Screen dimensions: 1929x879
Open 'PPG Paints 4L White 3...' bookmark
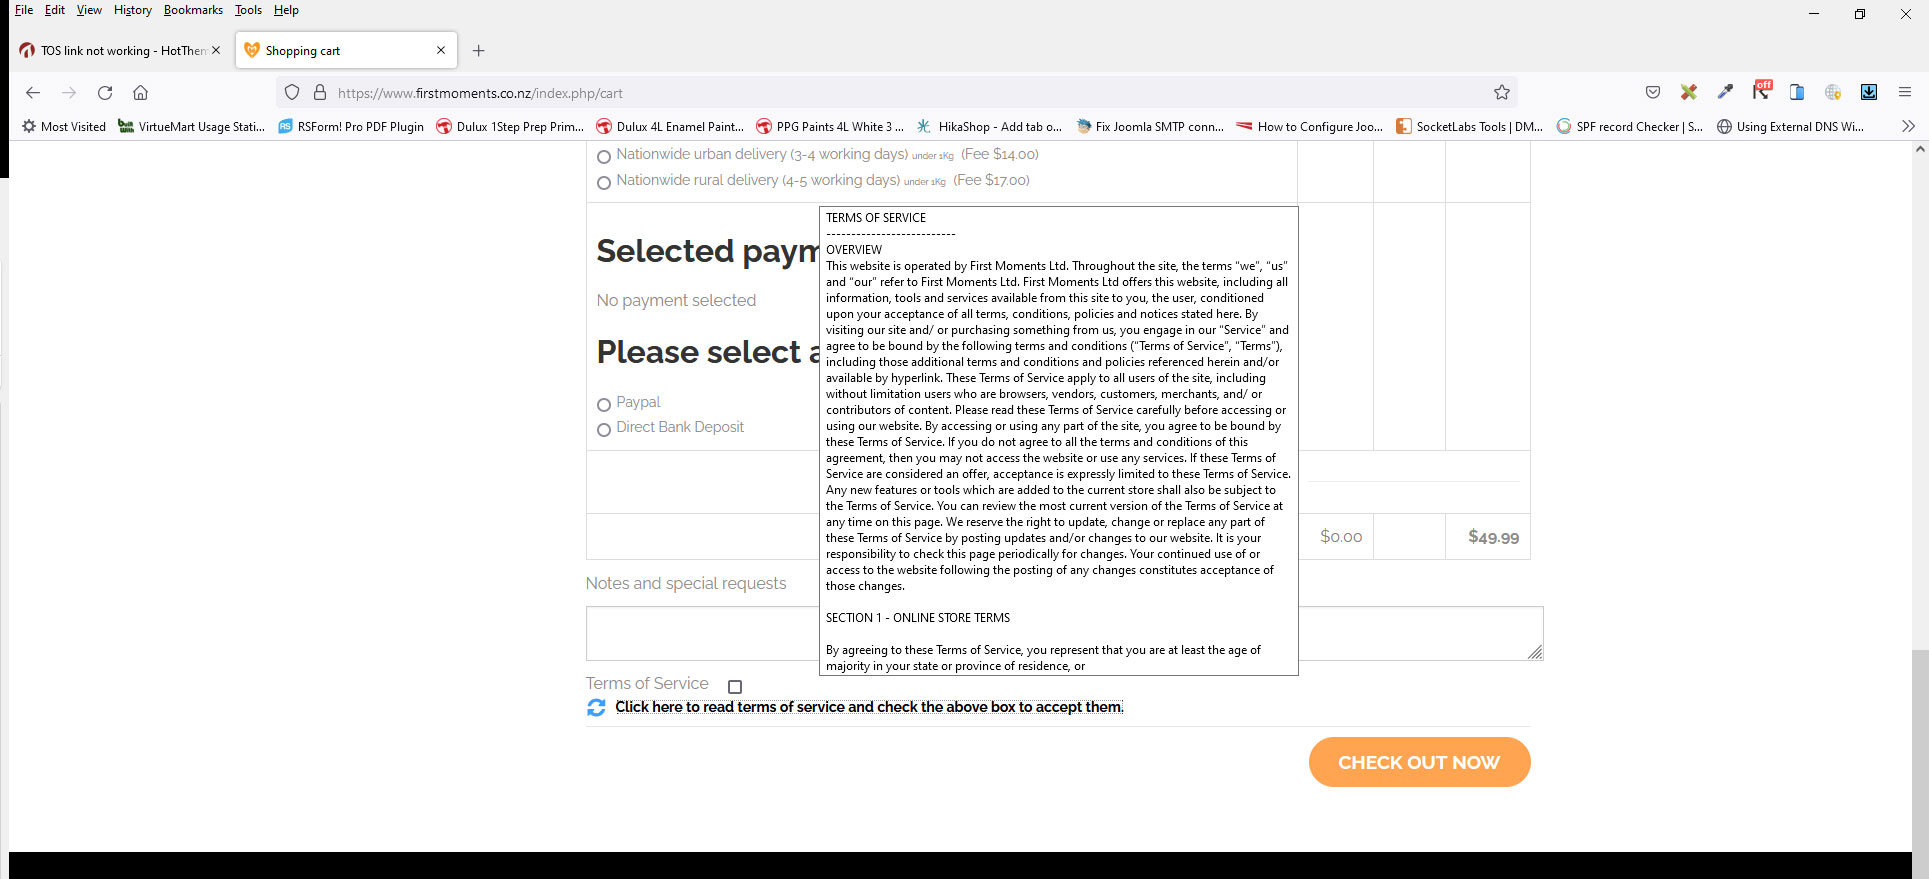click(x=830, y=127)
